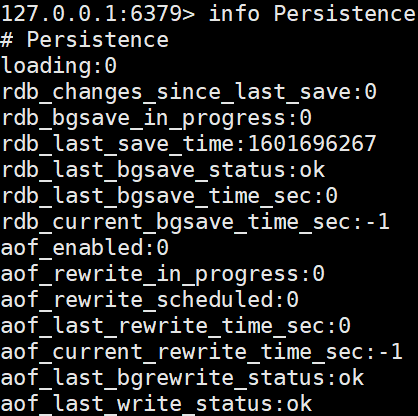The height and width of the screenshot is (416, 418).
Task: Select the rdb_changes_since_last_save line
Action: point(189,92)
